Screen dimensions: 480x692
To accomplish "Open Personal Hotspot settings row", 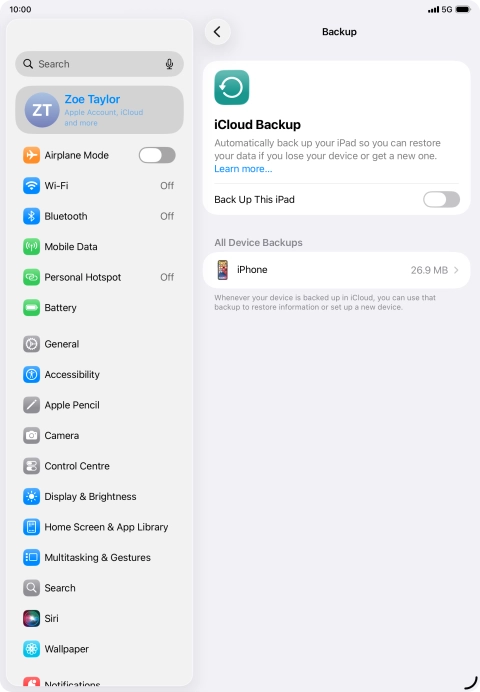I will (x=99, y=277).
